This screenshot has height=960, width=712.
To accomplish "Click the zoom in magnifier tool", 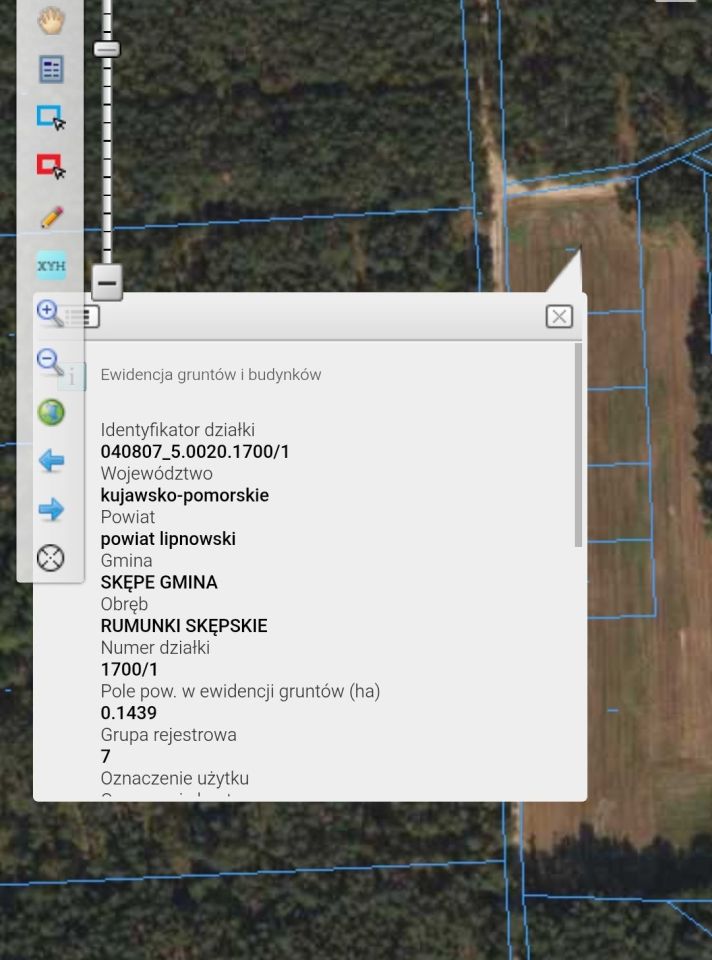I will pos(50,313).
